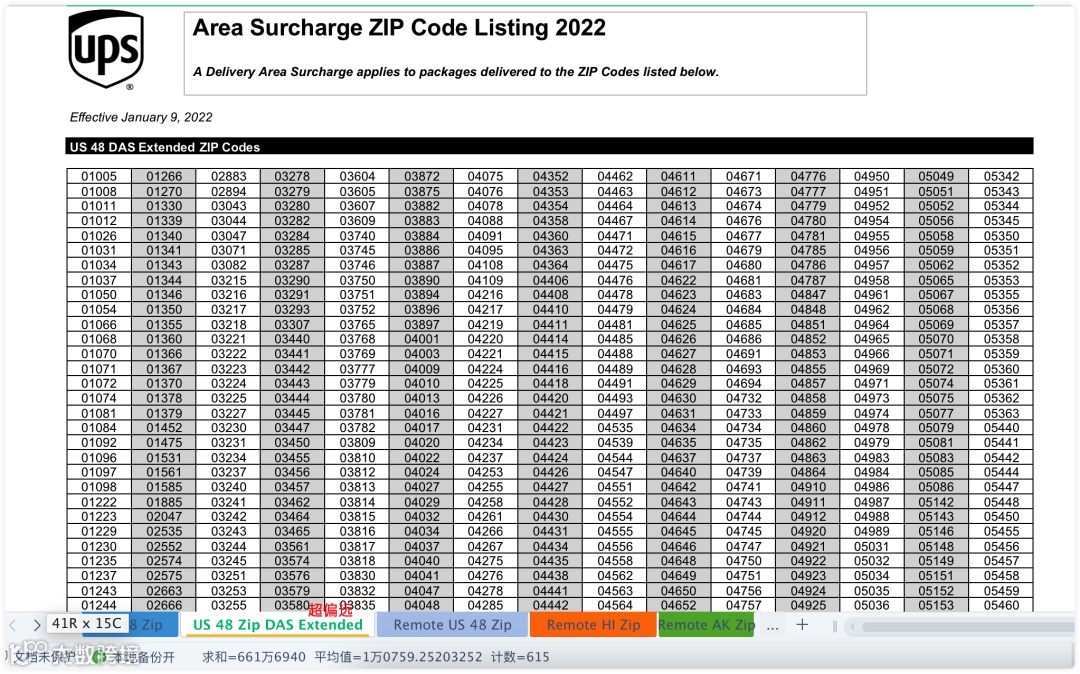Click the green local backup status icon

pos(99,657)
